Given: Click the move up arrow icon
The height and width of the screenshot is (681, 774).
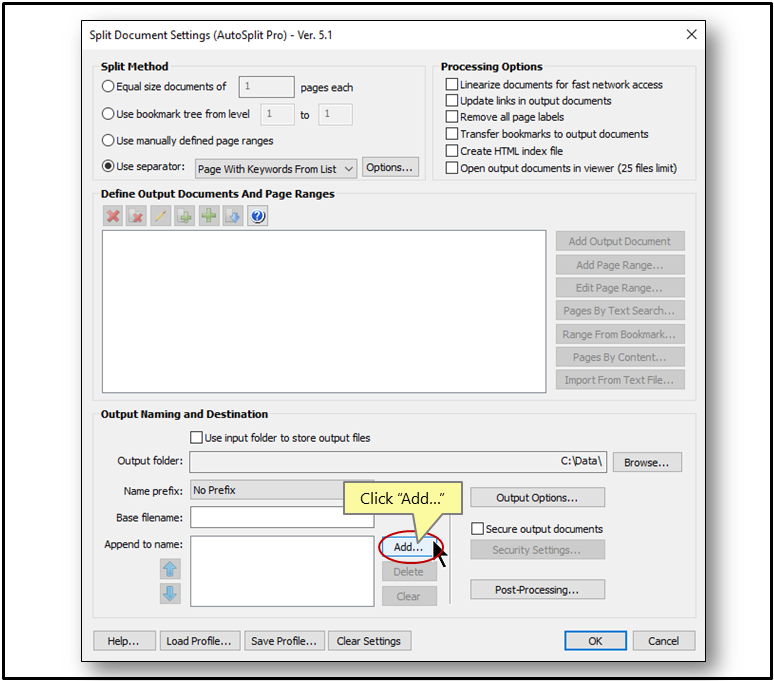Looking at the screenshot, I should point(170,569).
